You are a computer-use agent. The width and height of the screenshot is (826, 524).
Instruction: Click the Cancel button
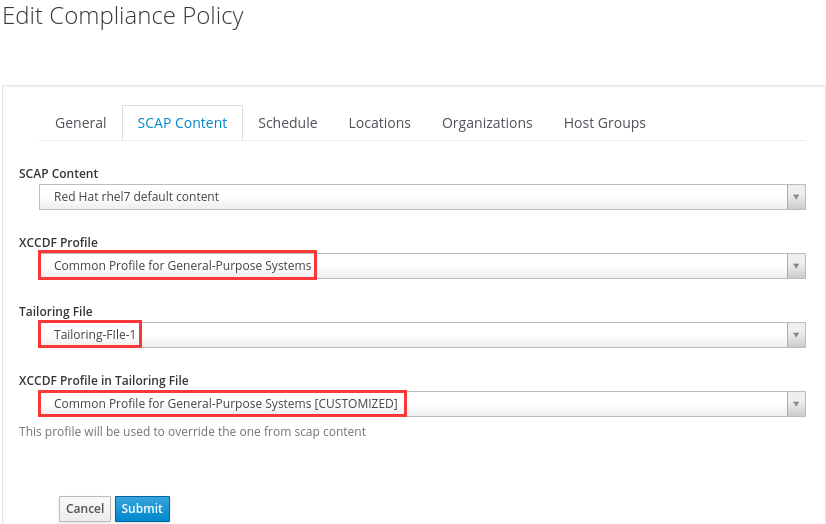click(85, 508)
